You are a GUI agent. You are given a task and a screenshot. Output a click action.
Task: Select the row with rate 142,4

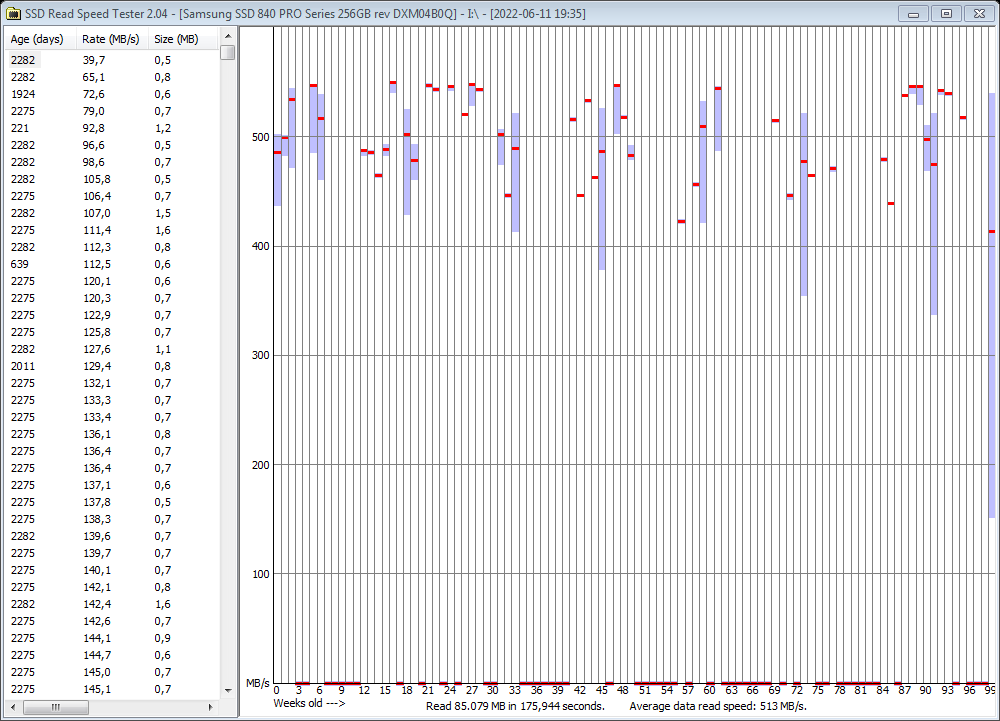pos(112,604)
